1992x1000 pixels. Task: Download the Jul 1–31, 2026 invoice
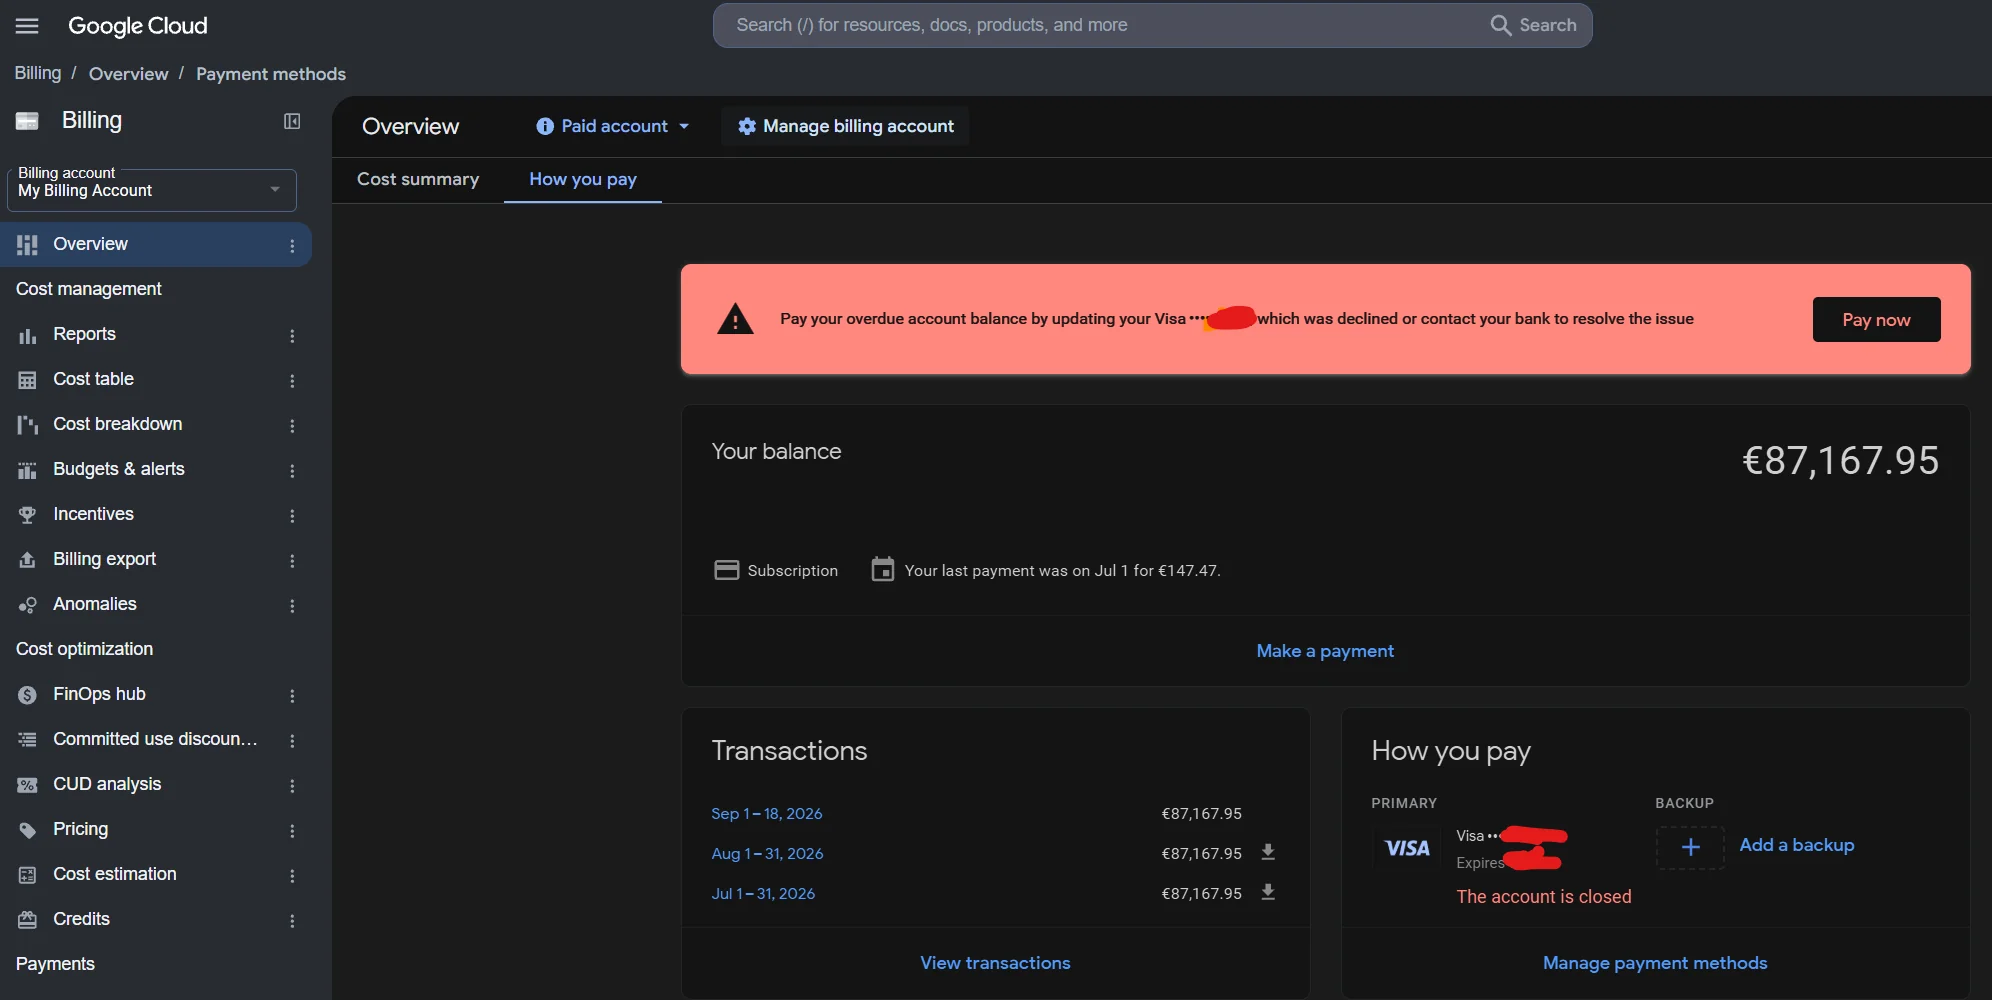pos(1268,892)
